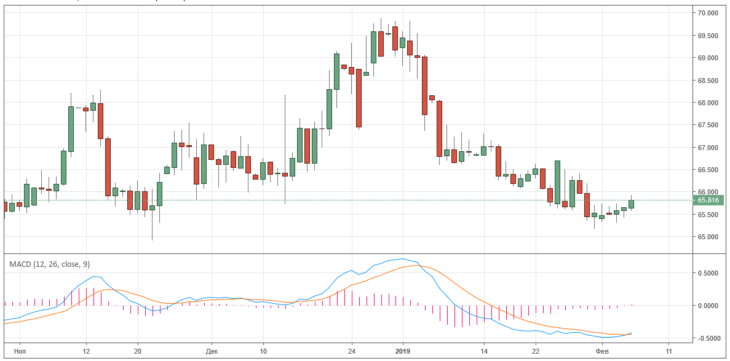Image resolution: width=730 pixels, height=361 pixels.
Task: Click the 68.500 price axis label
Action: click(708, 81)
